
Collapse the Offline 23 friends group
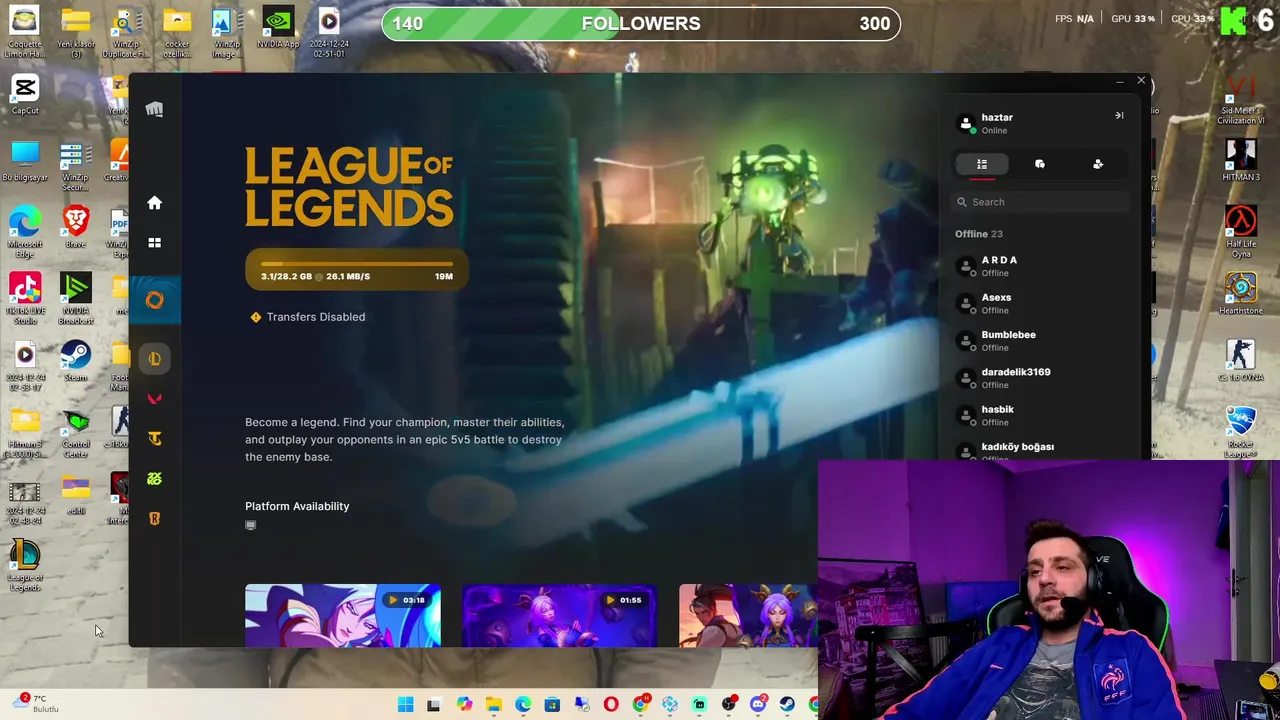(979, 234)
